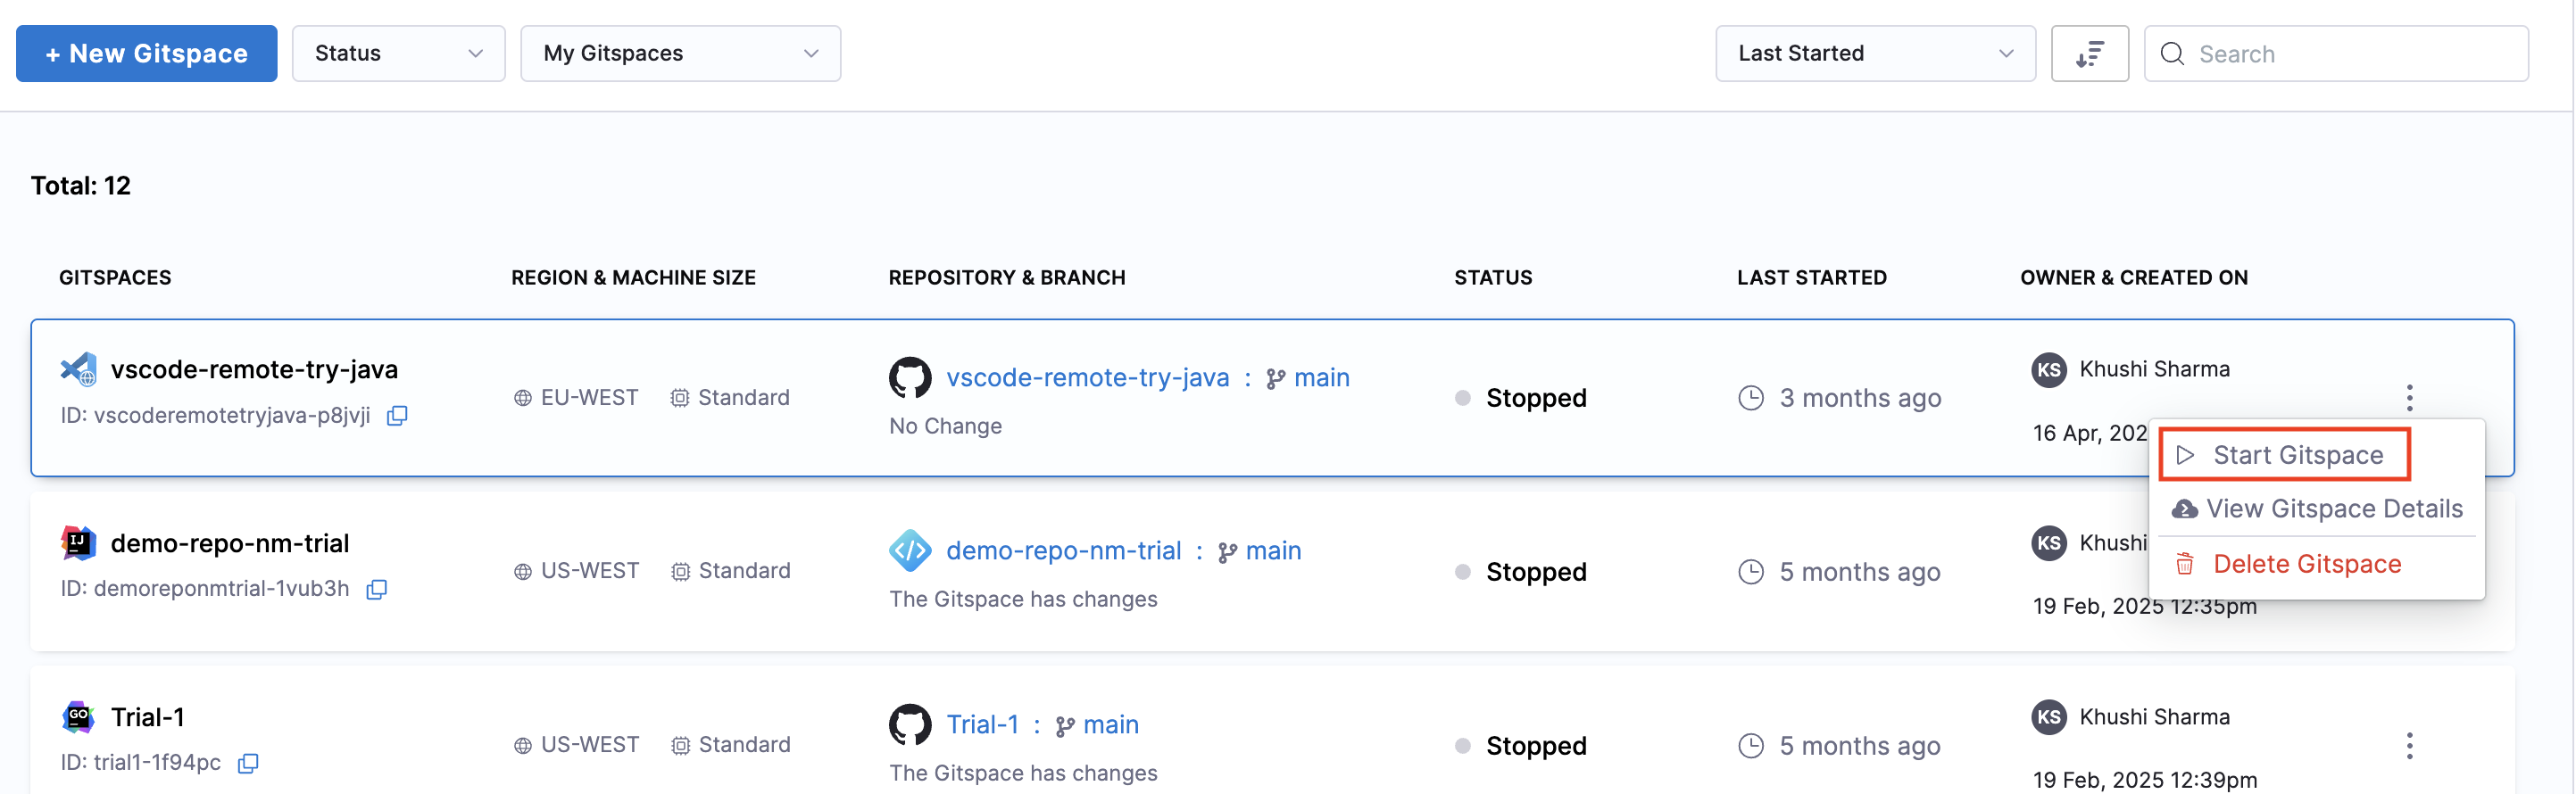Screen dimensions: 2576x794
Task: Expand the Status filter dropdown
Action: coord(398,54)
